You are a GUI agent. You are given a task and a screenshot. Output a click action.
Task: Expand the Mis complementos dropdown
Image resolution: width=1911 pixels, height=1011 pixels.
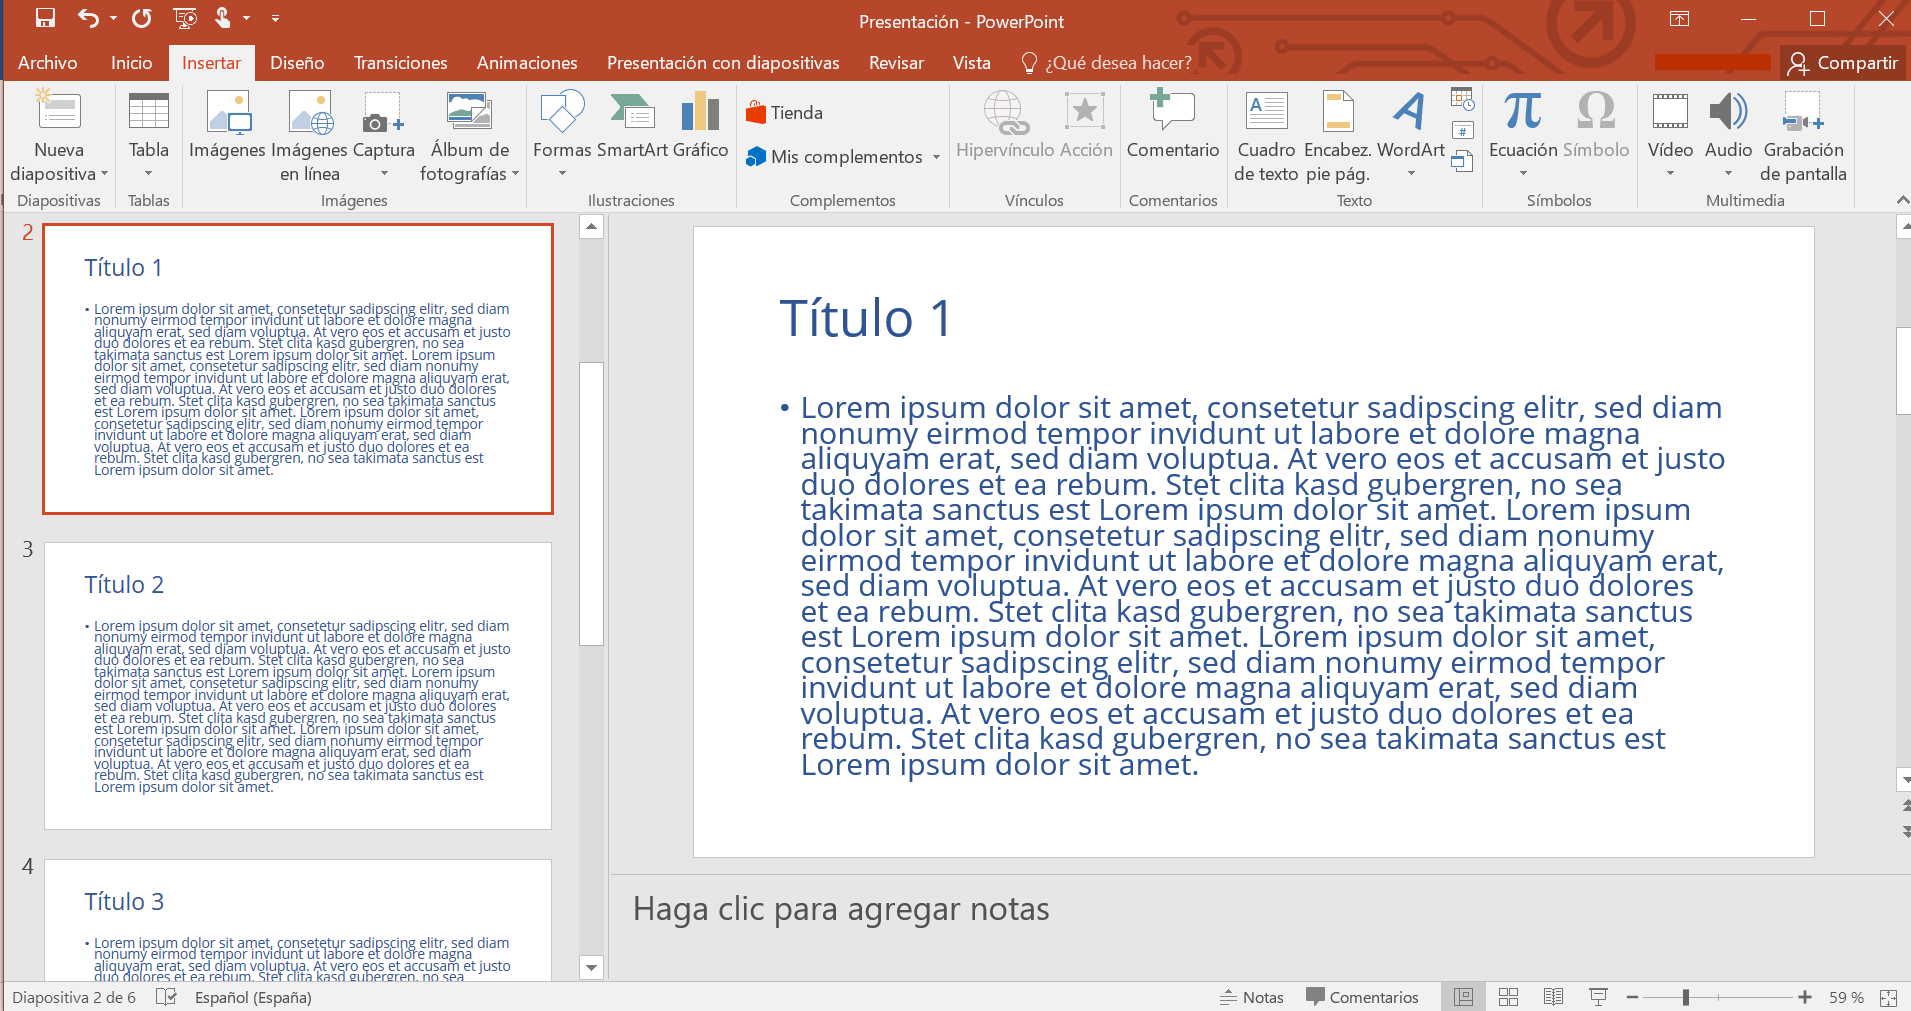(936, 157)
